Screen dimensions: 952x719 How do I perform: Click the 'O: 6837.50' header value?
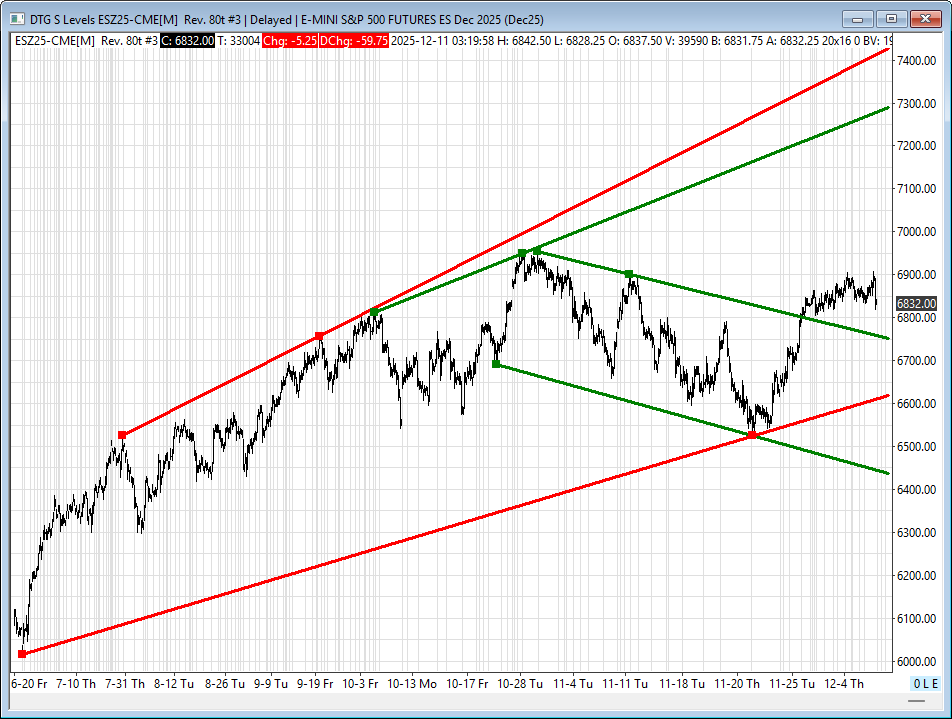(x=635, y=41)
